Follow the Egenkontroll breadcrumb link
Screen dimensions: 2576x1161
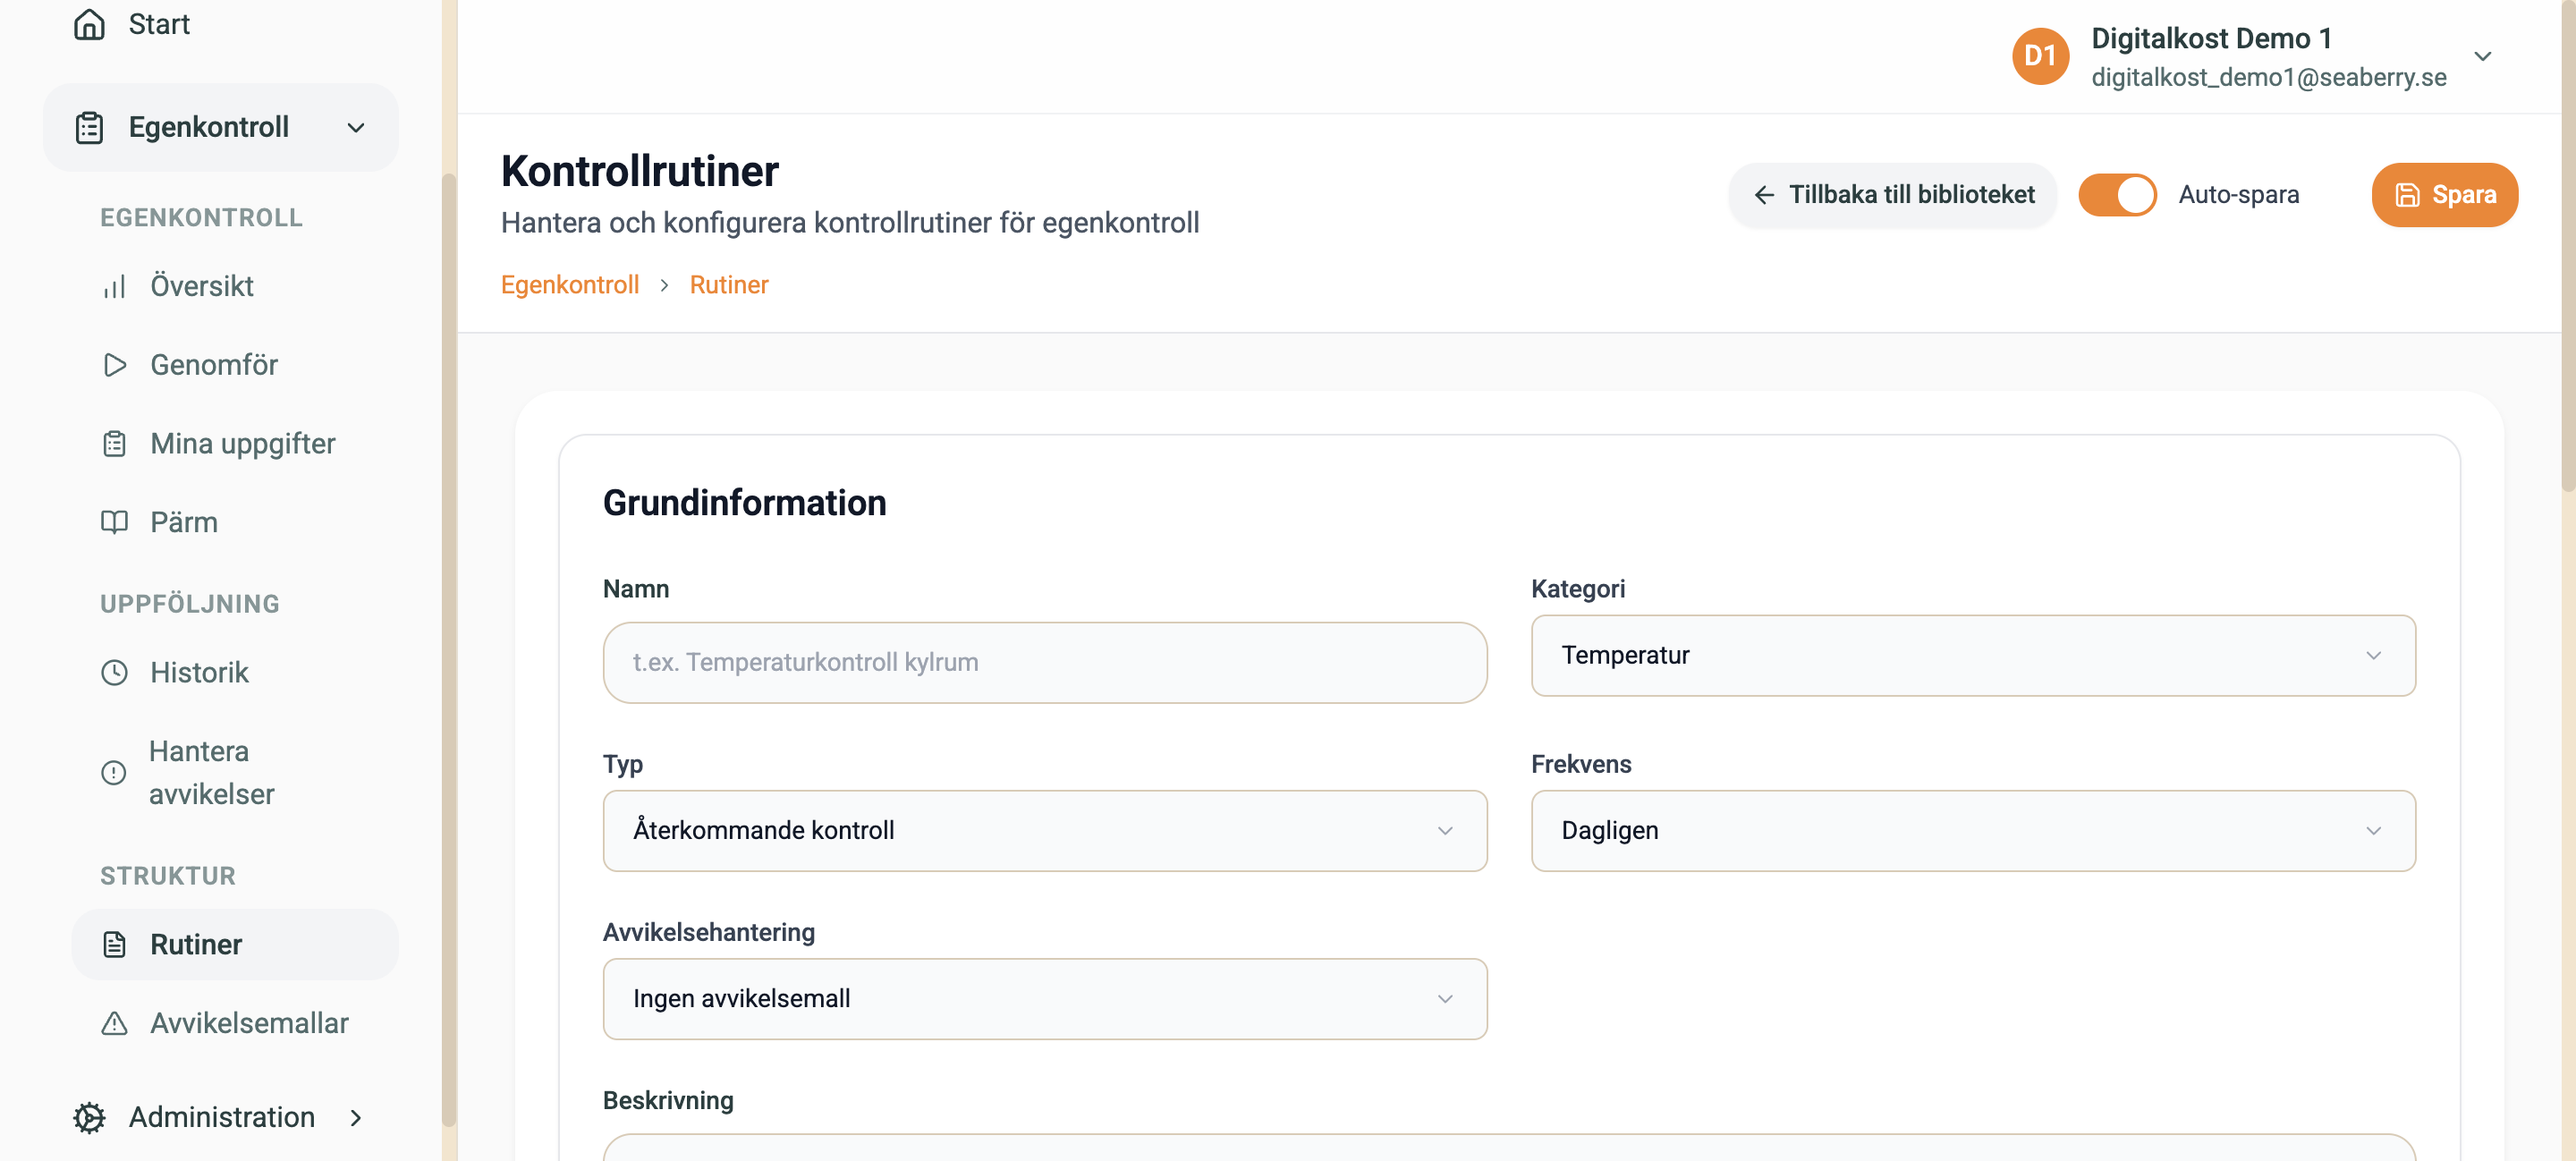[x=569, y=285]
